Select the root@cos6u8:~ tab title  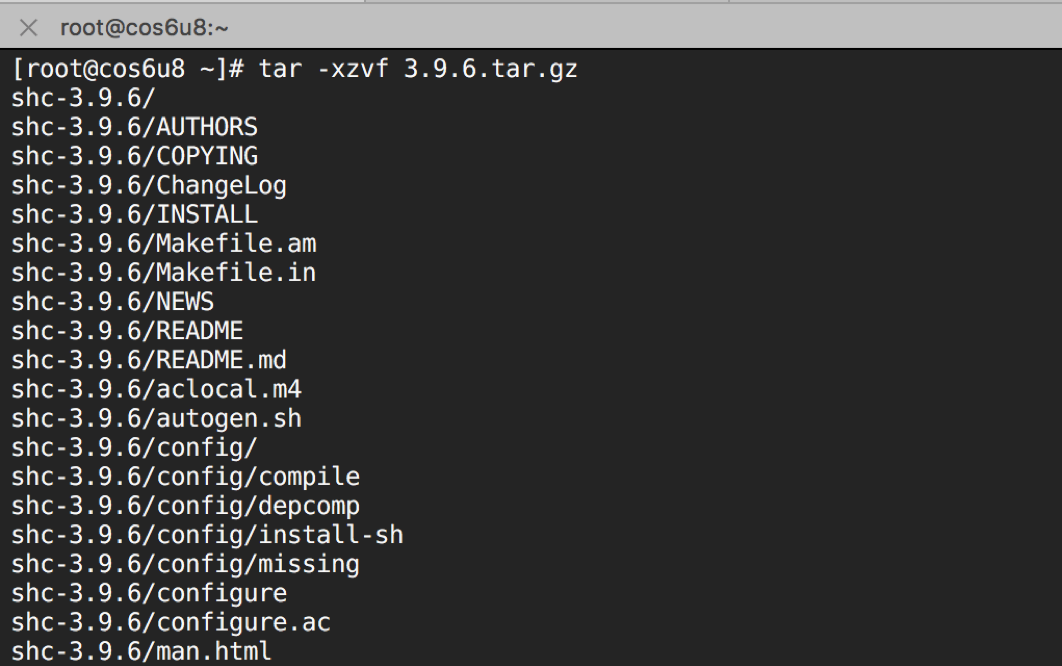[x=144, y=28]
